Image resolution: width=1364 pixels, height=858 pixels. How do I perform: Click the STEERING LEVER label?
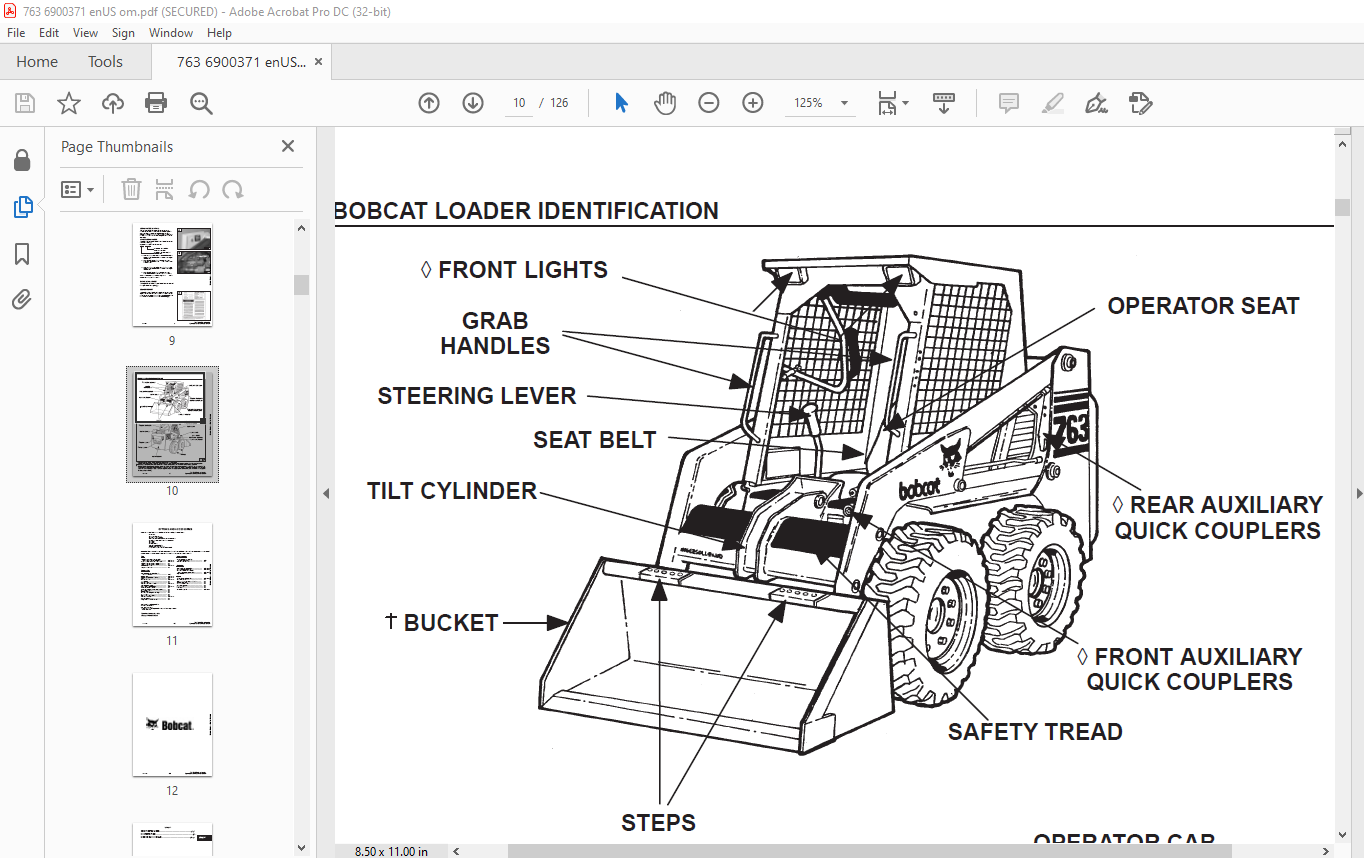477,396
